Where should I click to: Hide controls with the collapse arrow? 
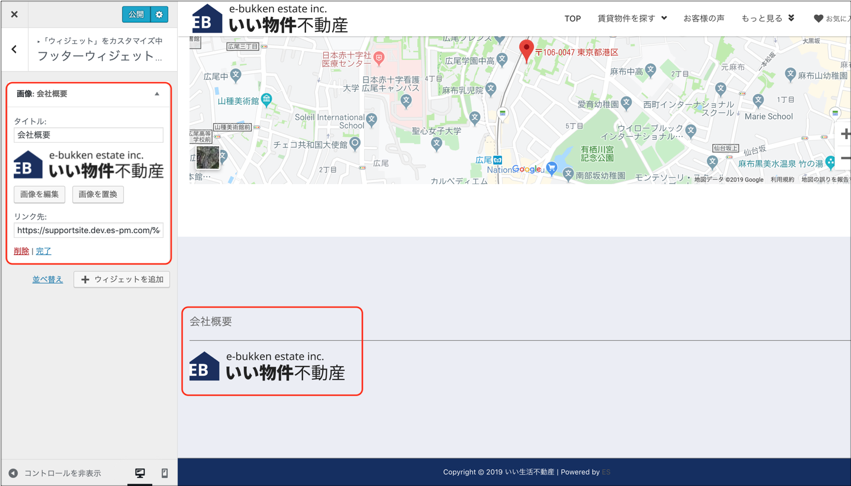14,473
